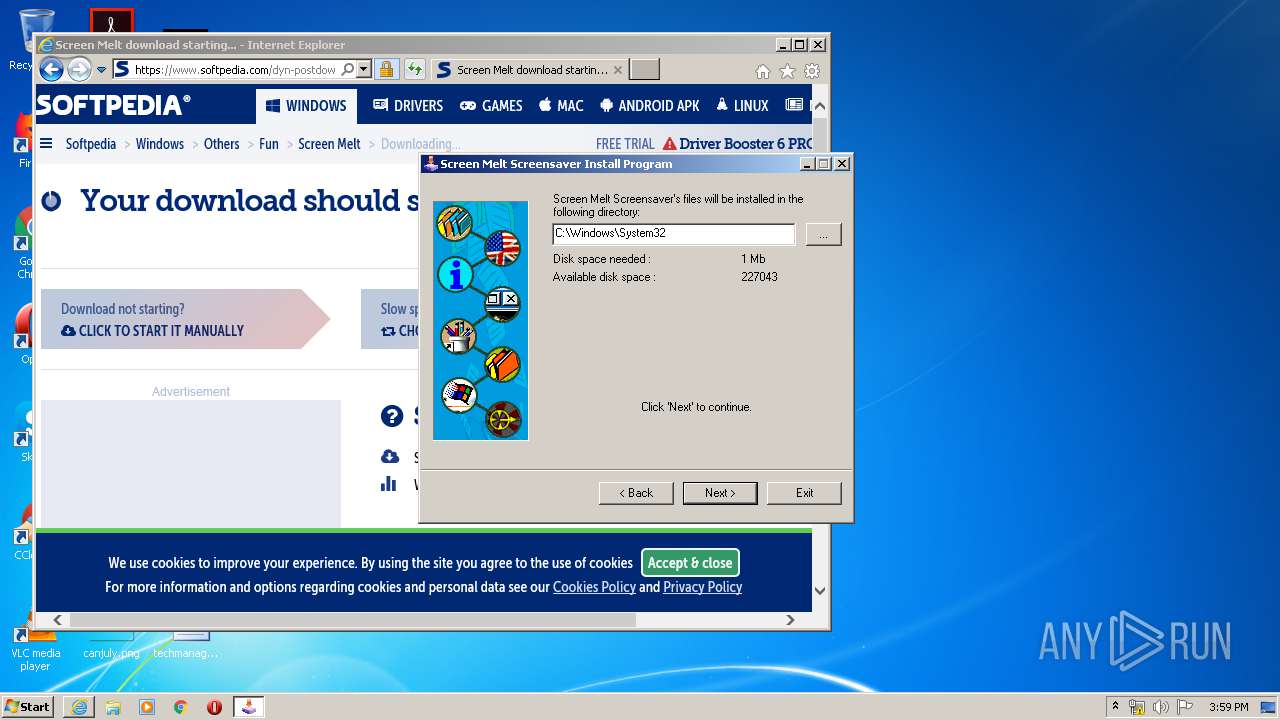Click the installer's decorative wizard image

point(480,321)
